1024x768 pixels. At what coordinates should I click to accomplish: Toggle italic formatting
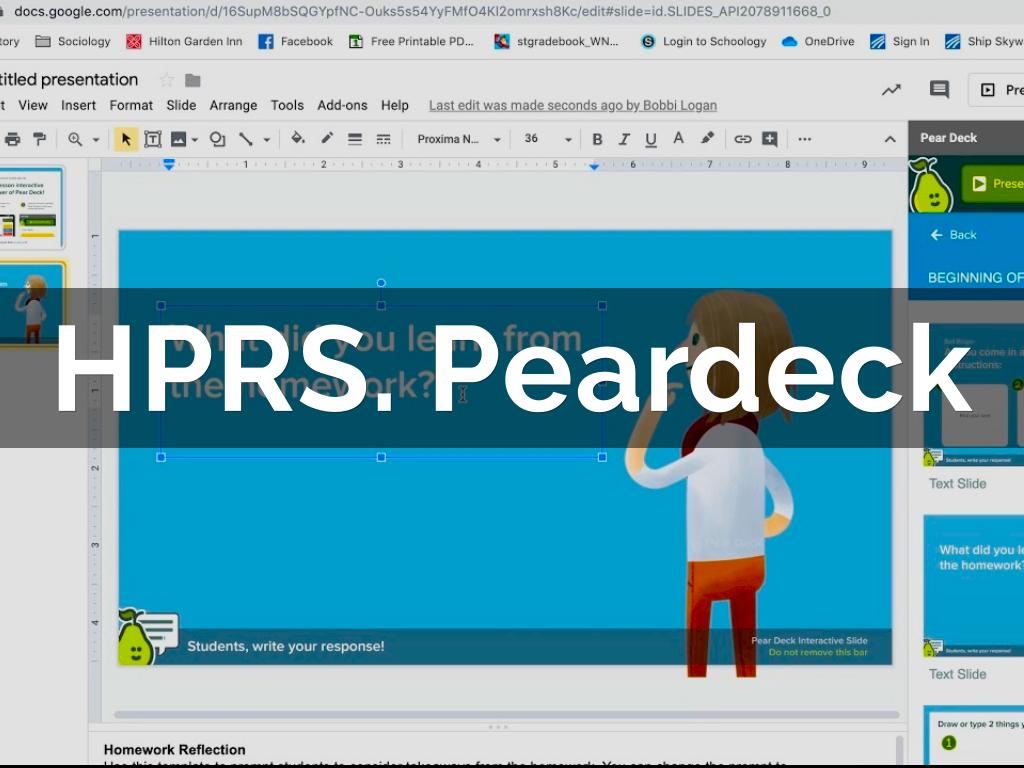(624, 139)
